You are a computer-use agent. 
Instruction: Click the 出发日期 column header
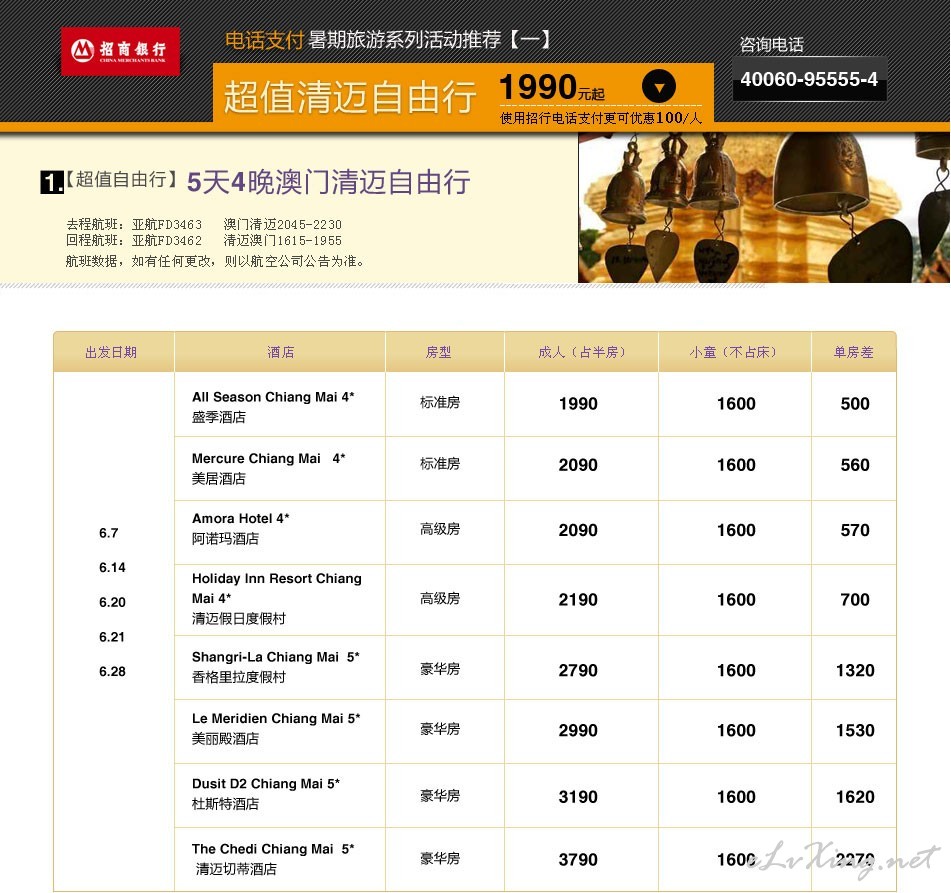click(x=111, y=352)
